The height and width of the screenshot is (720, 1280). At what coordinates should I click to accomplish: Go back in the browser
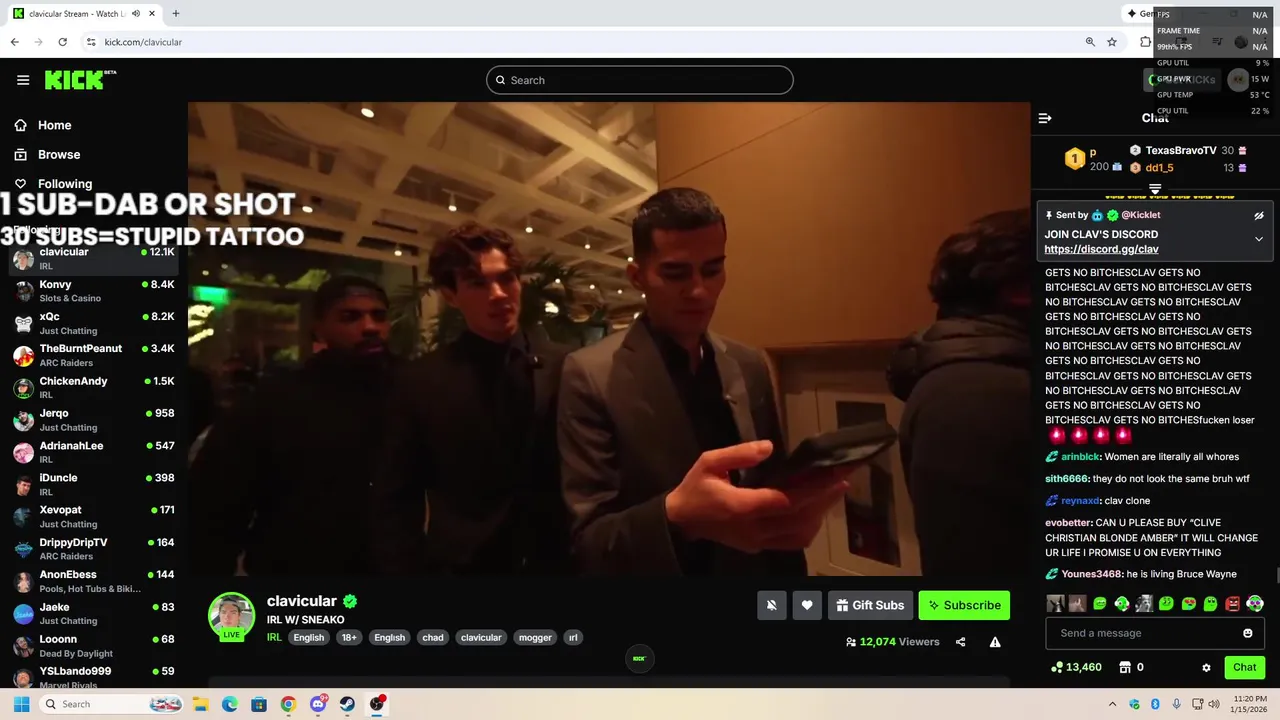[x=14, y=42]
